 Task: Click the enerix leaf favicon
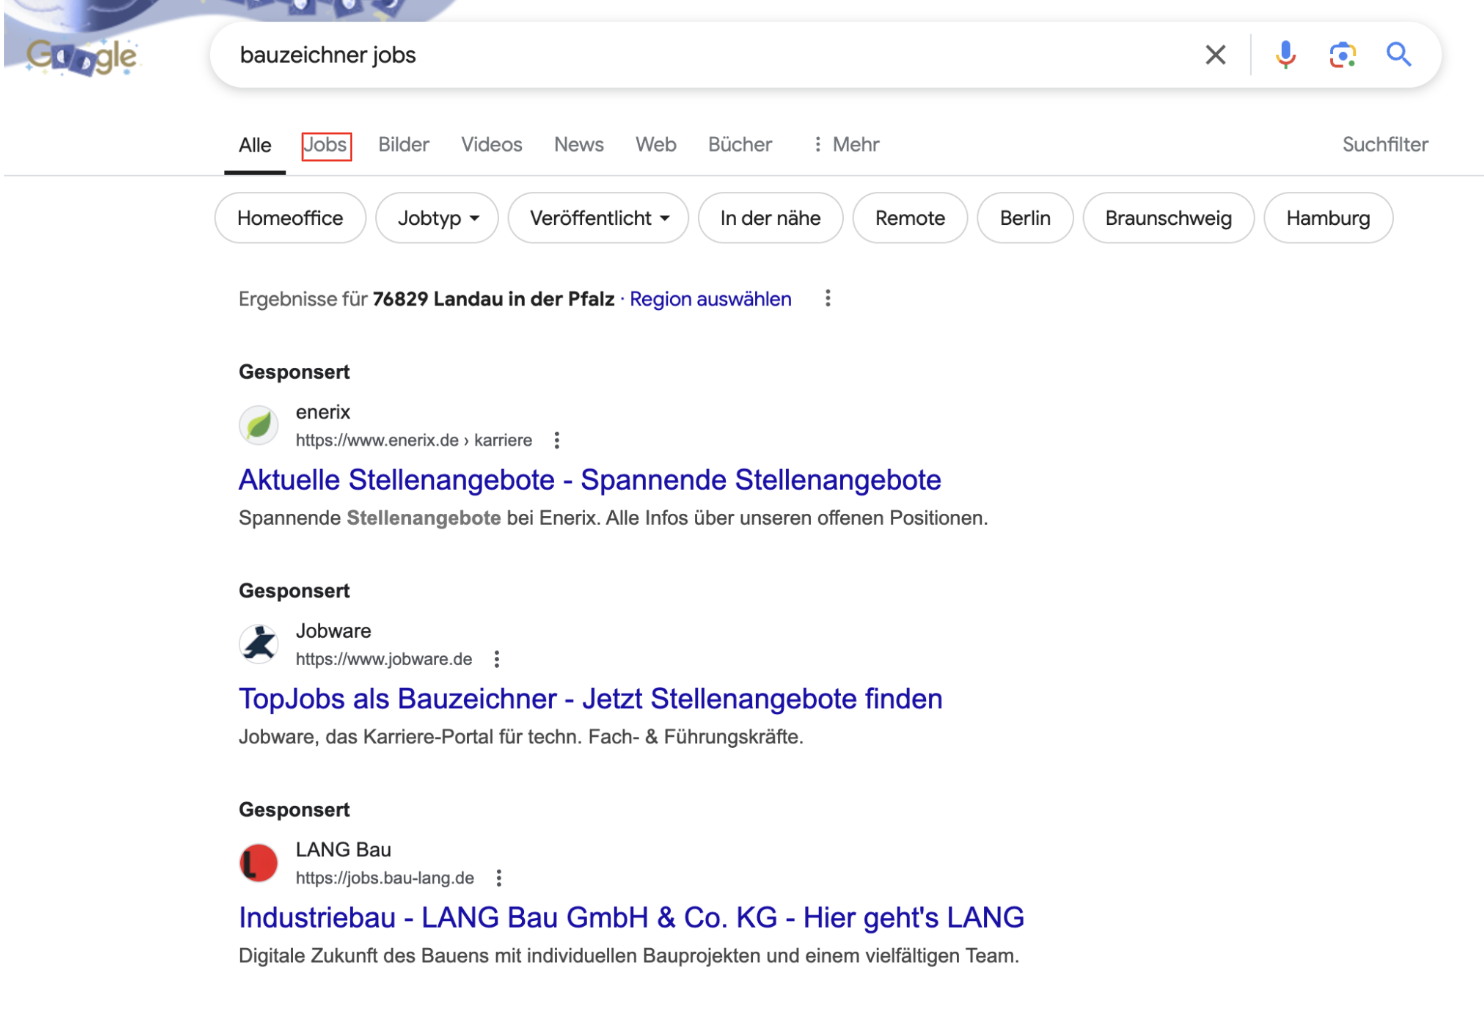pos(258,425)
